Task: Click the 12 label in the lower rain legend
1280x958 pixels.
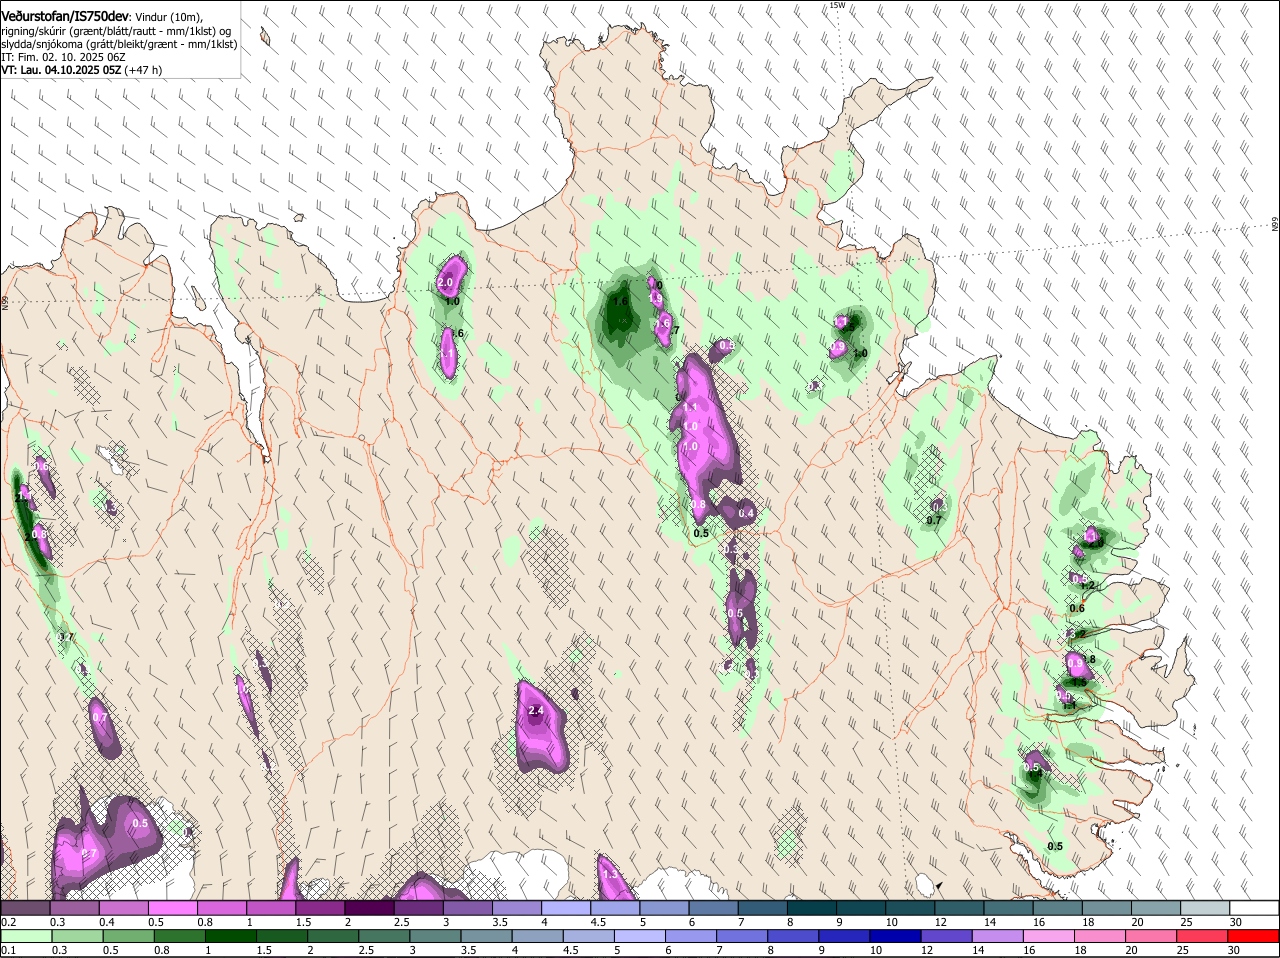Action: point(925,950)
